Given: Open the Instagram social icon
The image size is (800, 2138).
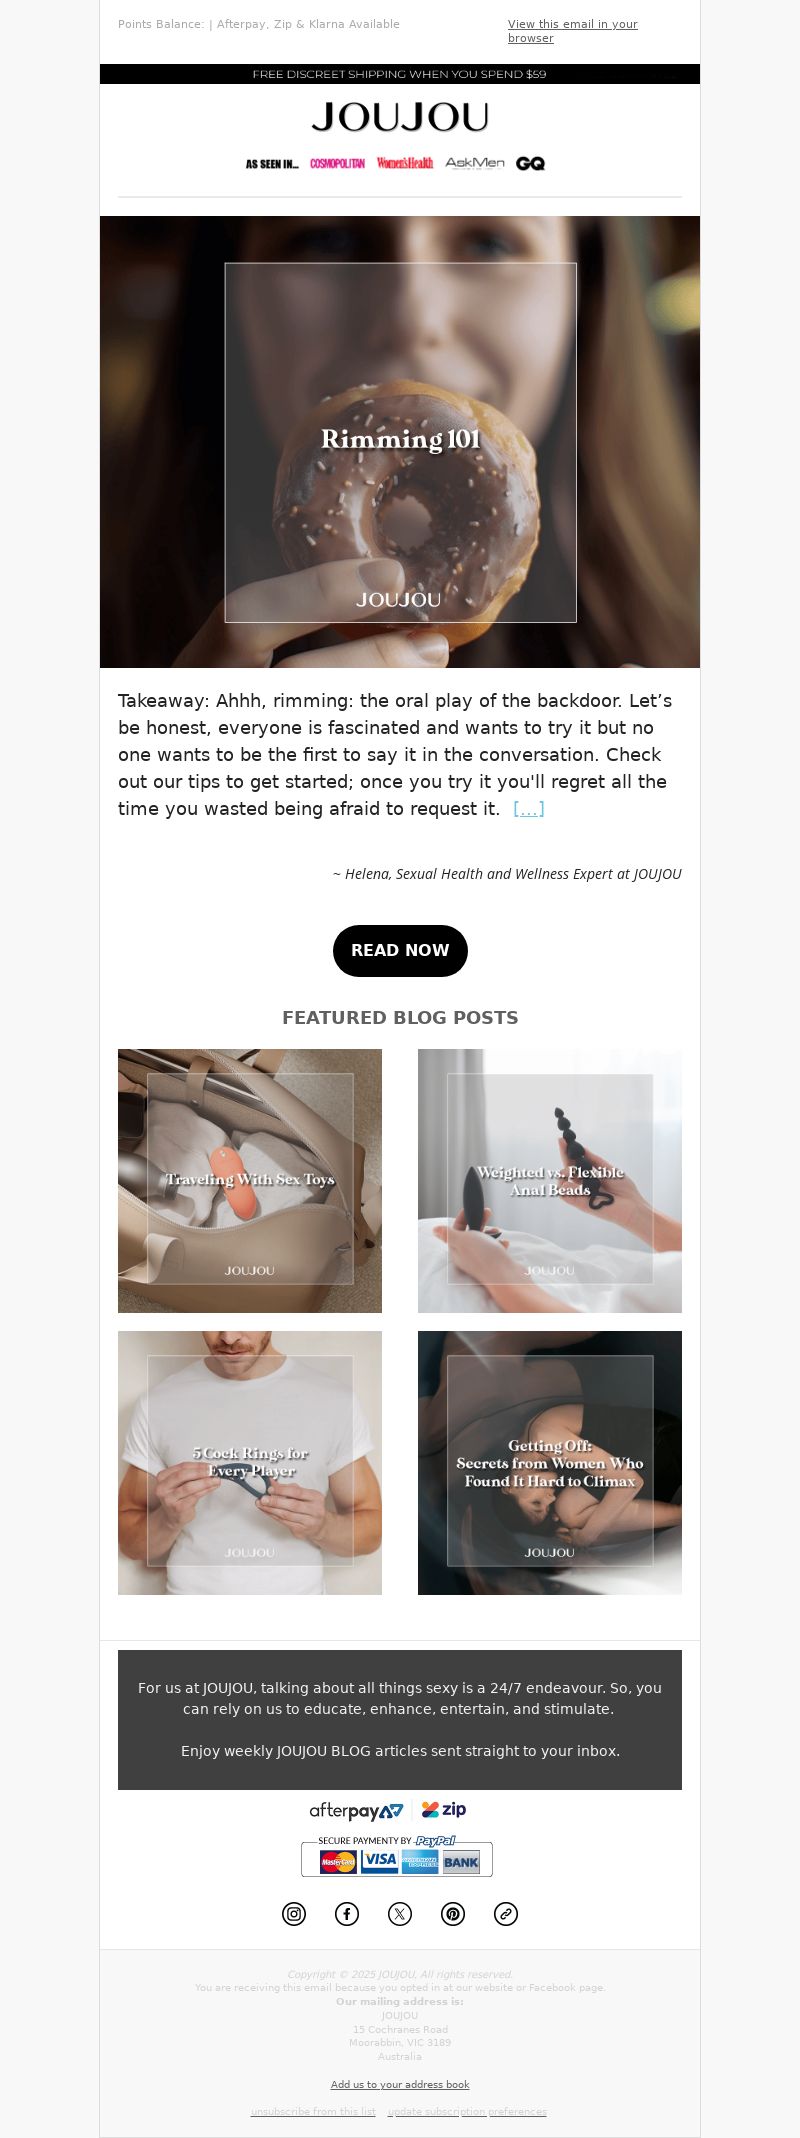Looking at the screenshot, I should [x=294, y=1914].
